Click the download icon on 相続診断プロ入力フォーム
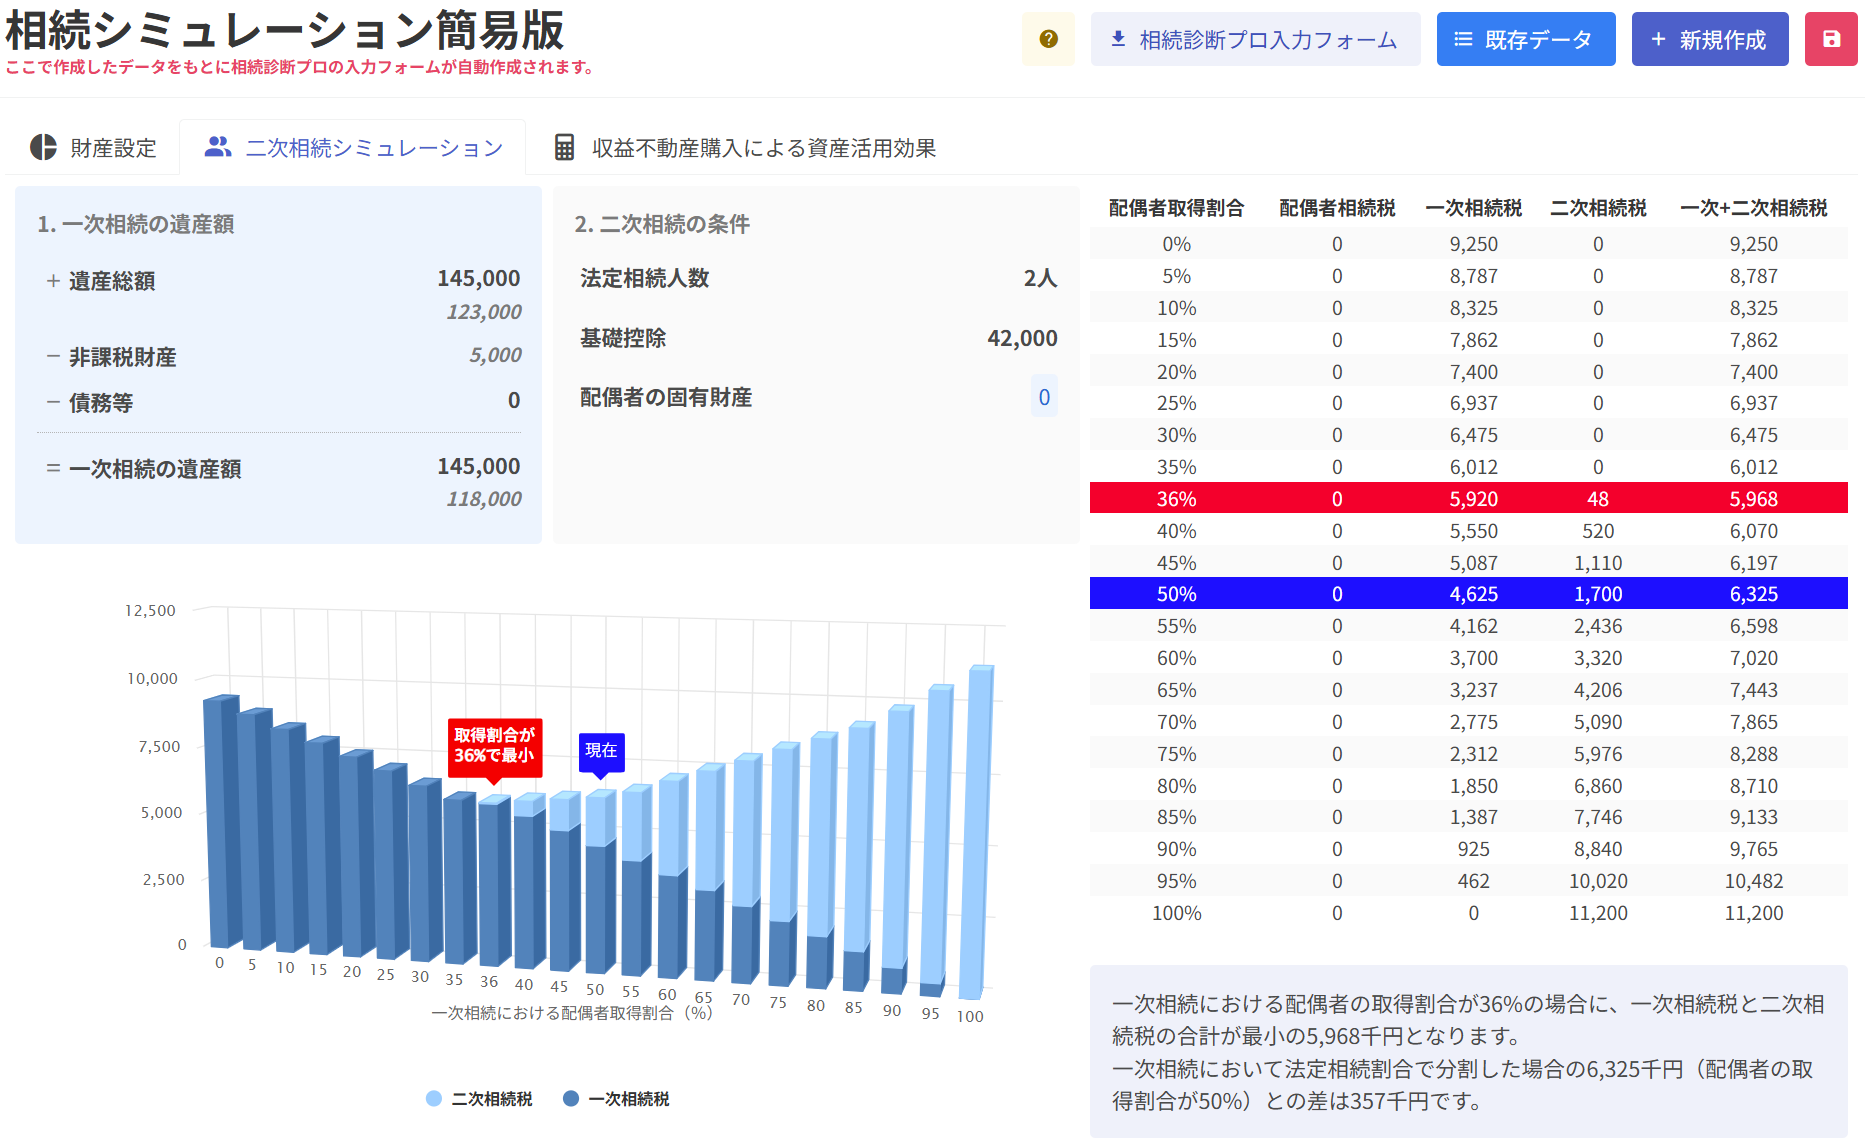Image resolution: width=1865 pixels, height=1145 pixels. 1118,39
